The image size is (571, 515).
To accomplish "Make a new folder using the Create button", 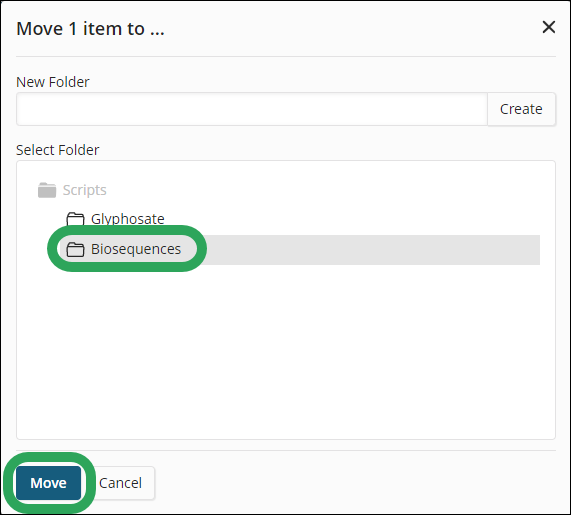I will coord(521,109).
